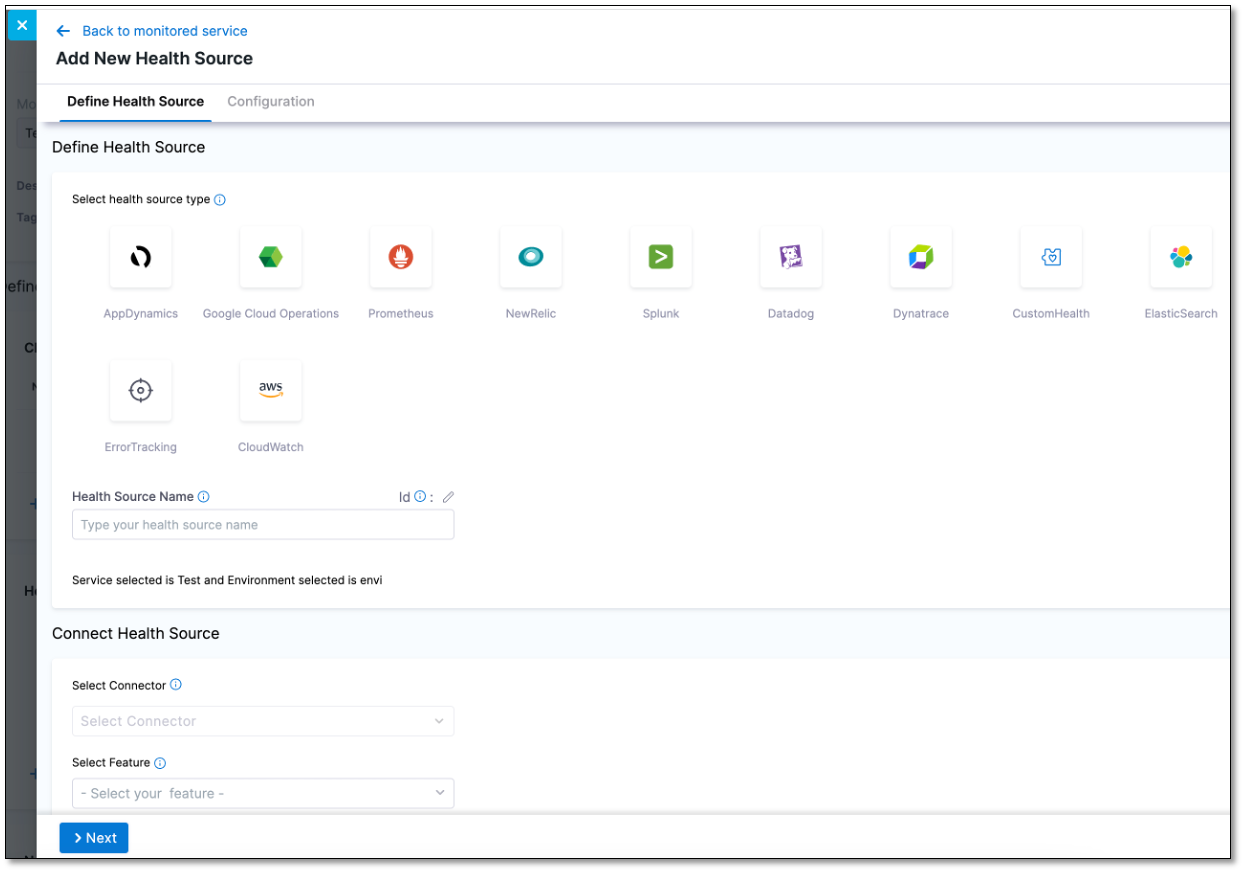This screenshot has width=1244, height=872.
Task: Select the AppDynamics health source icon
Action: pyautogui.click(x=140, y=257)
